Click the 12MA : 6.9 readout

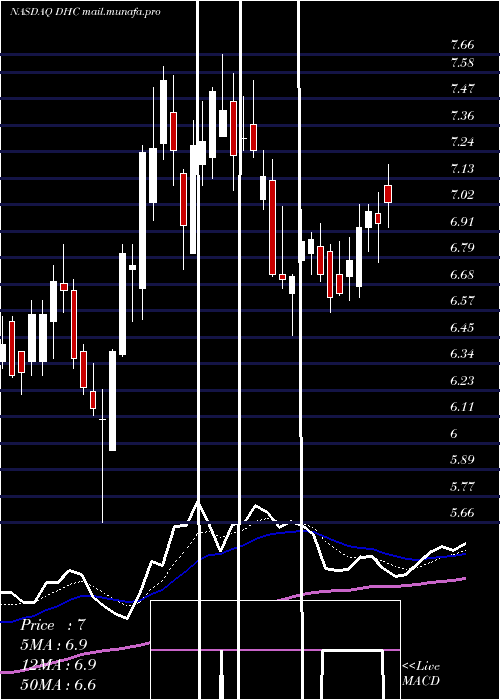click(58, 665)
